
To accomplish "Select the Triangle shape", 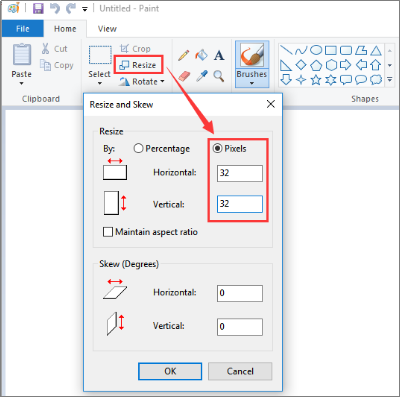I will (376, 50).
